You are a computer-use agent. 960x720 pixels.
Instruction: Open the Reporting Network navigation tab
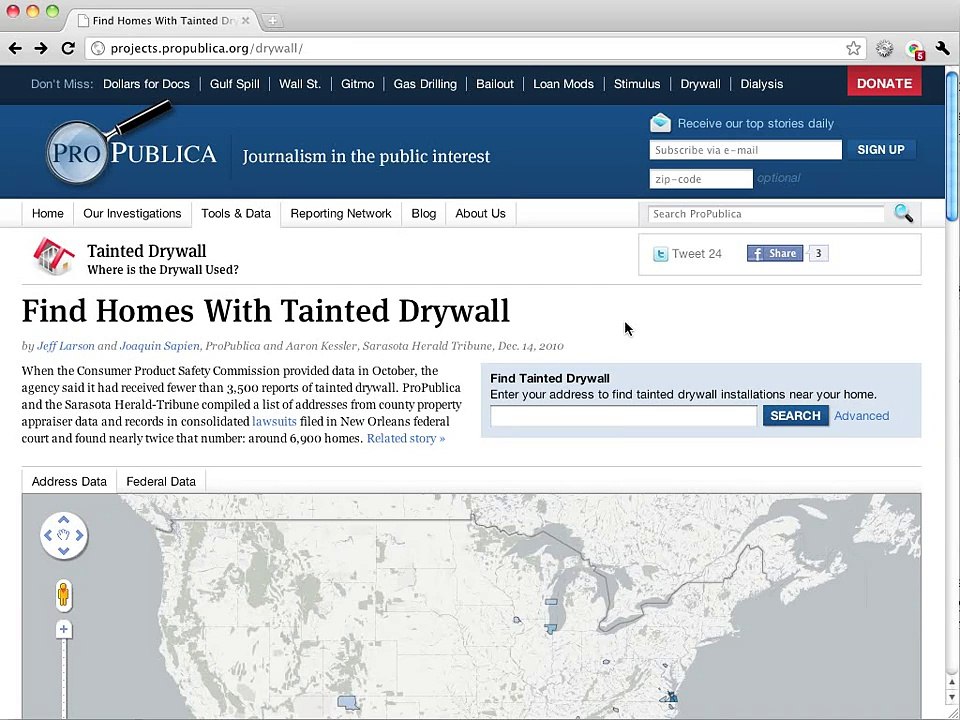coord(341,214)
